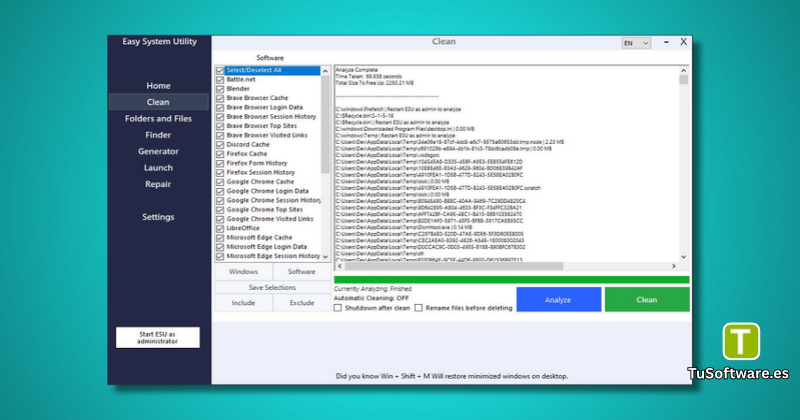Open the Repair section
Screen dimensions: 800x420
[158, 184]
